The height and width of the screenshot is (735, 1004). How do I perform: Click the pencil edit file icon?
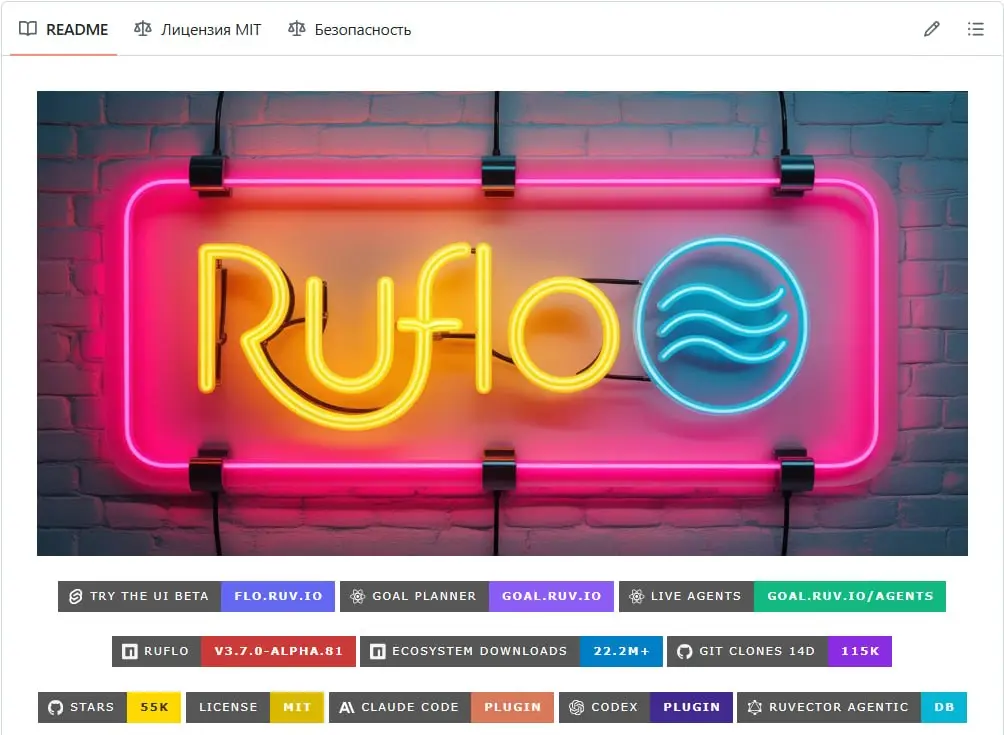click(x=932, y=29)
